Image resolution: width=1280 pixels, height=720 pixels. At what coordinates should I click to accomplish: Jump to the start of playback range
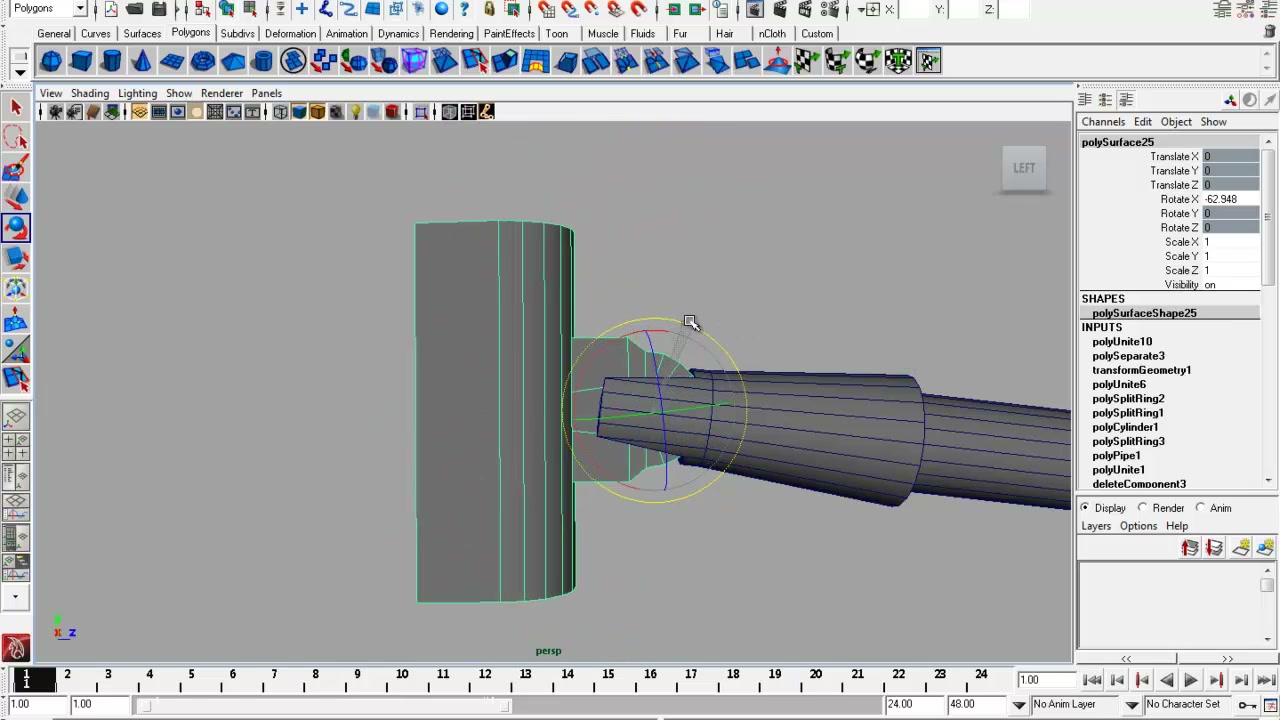coord(1092,680)
